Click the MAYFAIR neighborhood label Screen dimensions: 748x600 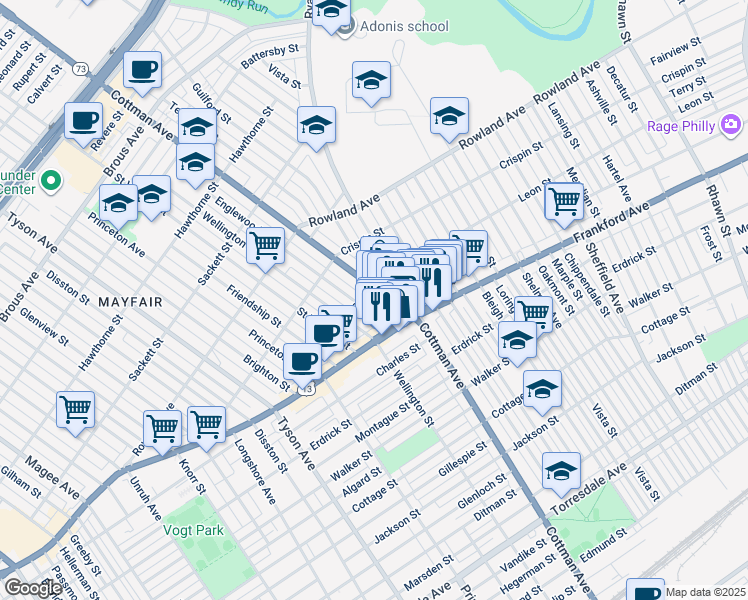(x=131, y=302)
